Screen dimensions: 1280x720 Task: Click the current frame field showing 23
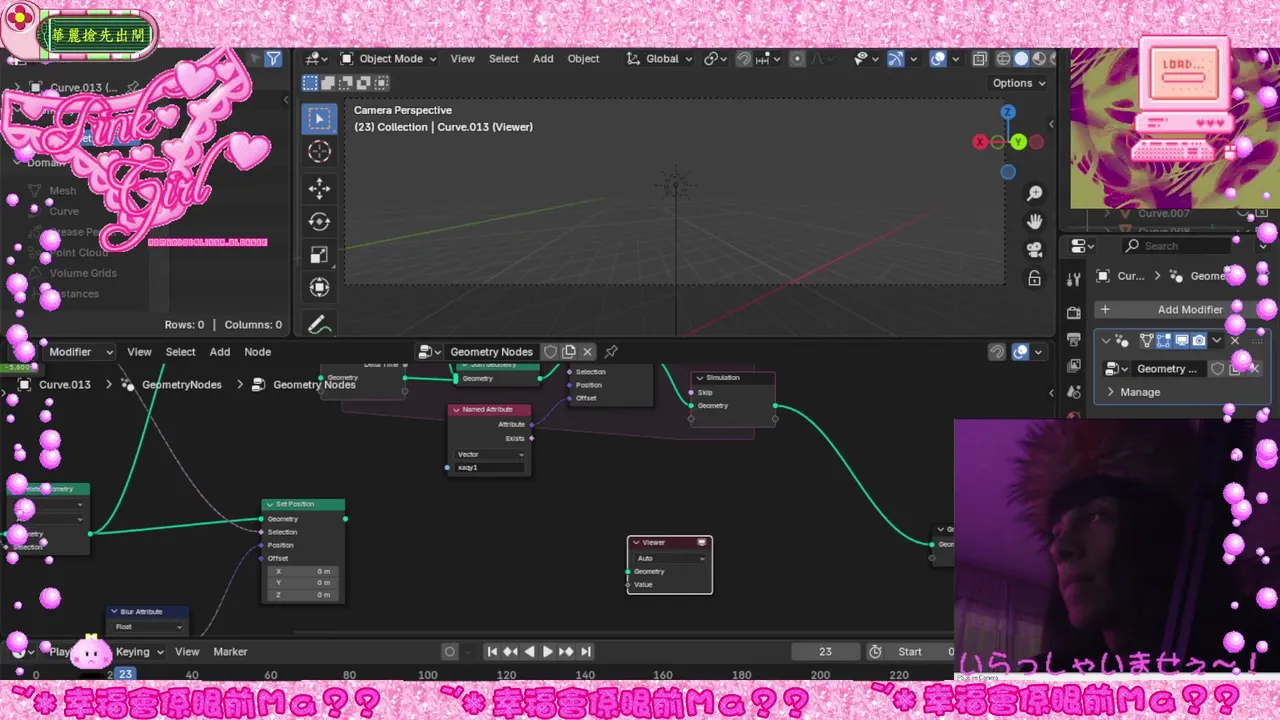825,652
